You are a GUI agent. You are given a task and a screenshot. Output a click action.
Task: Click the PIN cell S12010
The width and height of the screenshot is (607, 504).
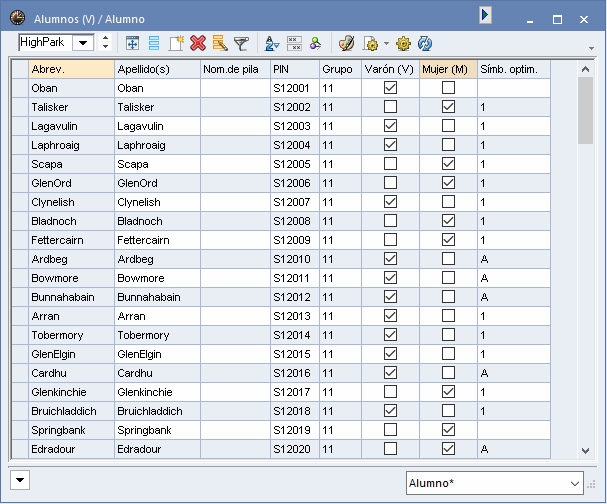(x=292, y=259)
